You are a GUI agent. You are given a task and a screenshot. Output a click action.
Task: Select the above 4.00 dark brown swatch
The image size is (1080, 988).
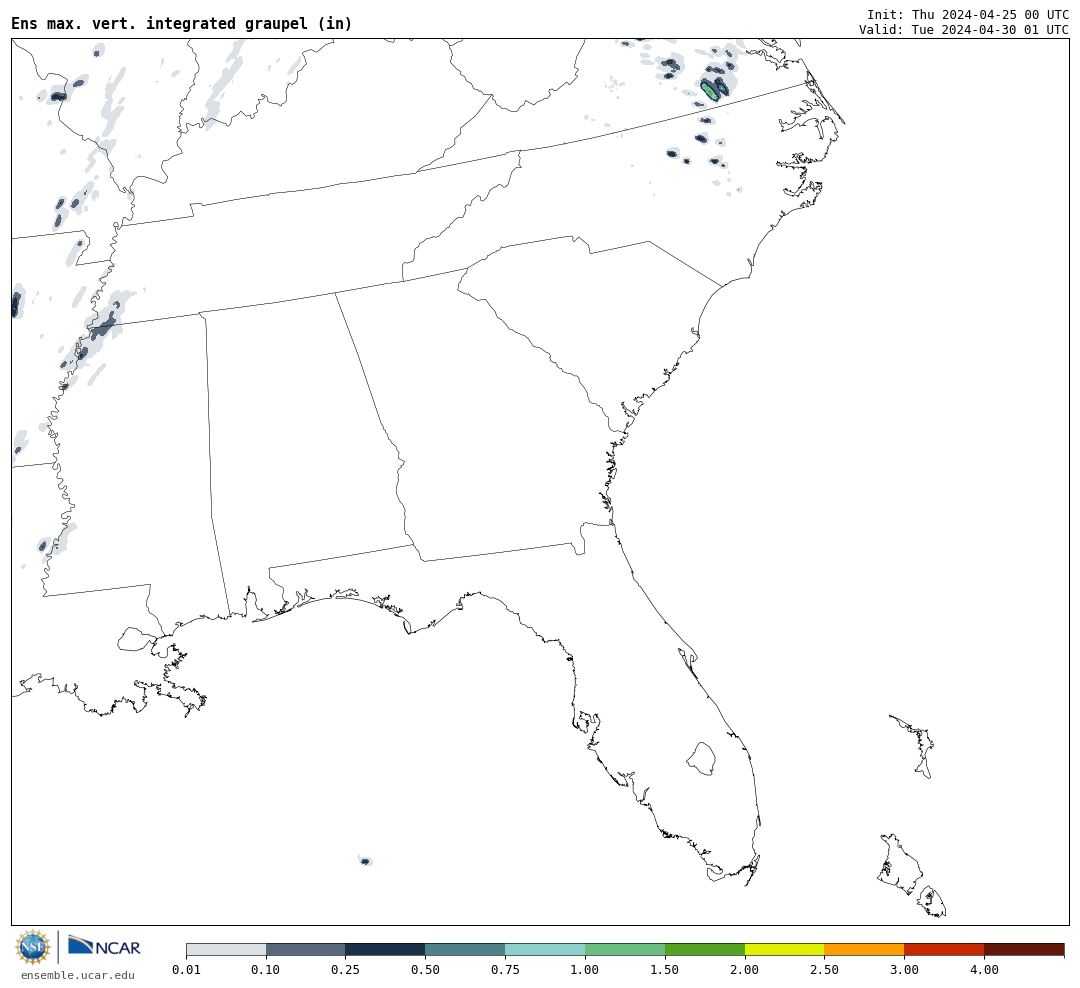pos(1024,950)
